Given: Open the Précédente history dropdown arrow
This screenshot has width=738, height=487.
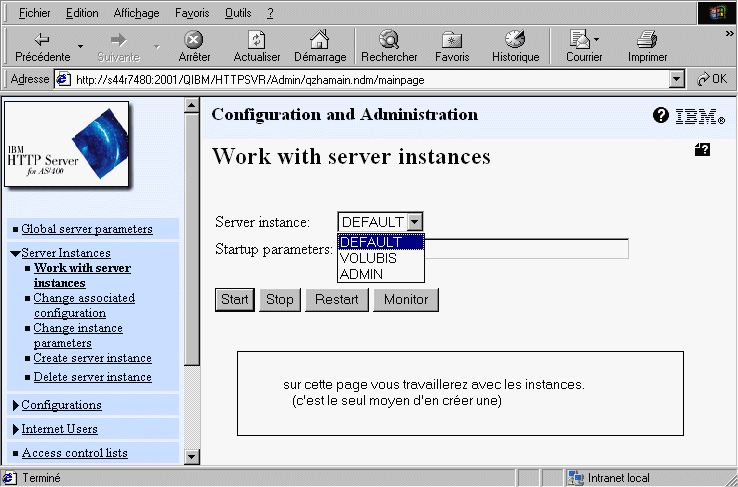Looking at the screenshot, I should click(80, 46).
